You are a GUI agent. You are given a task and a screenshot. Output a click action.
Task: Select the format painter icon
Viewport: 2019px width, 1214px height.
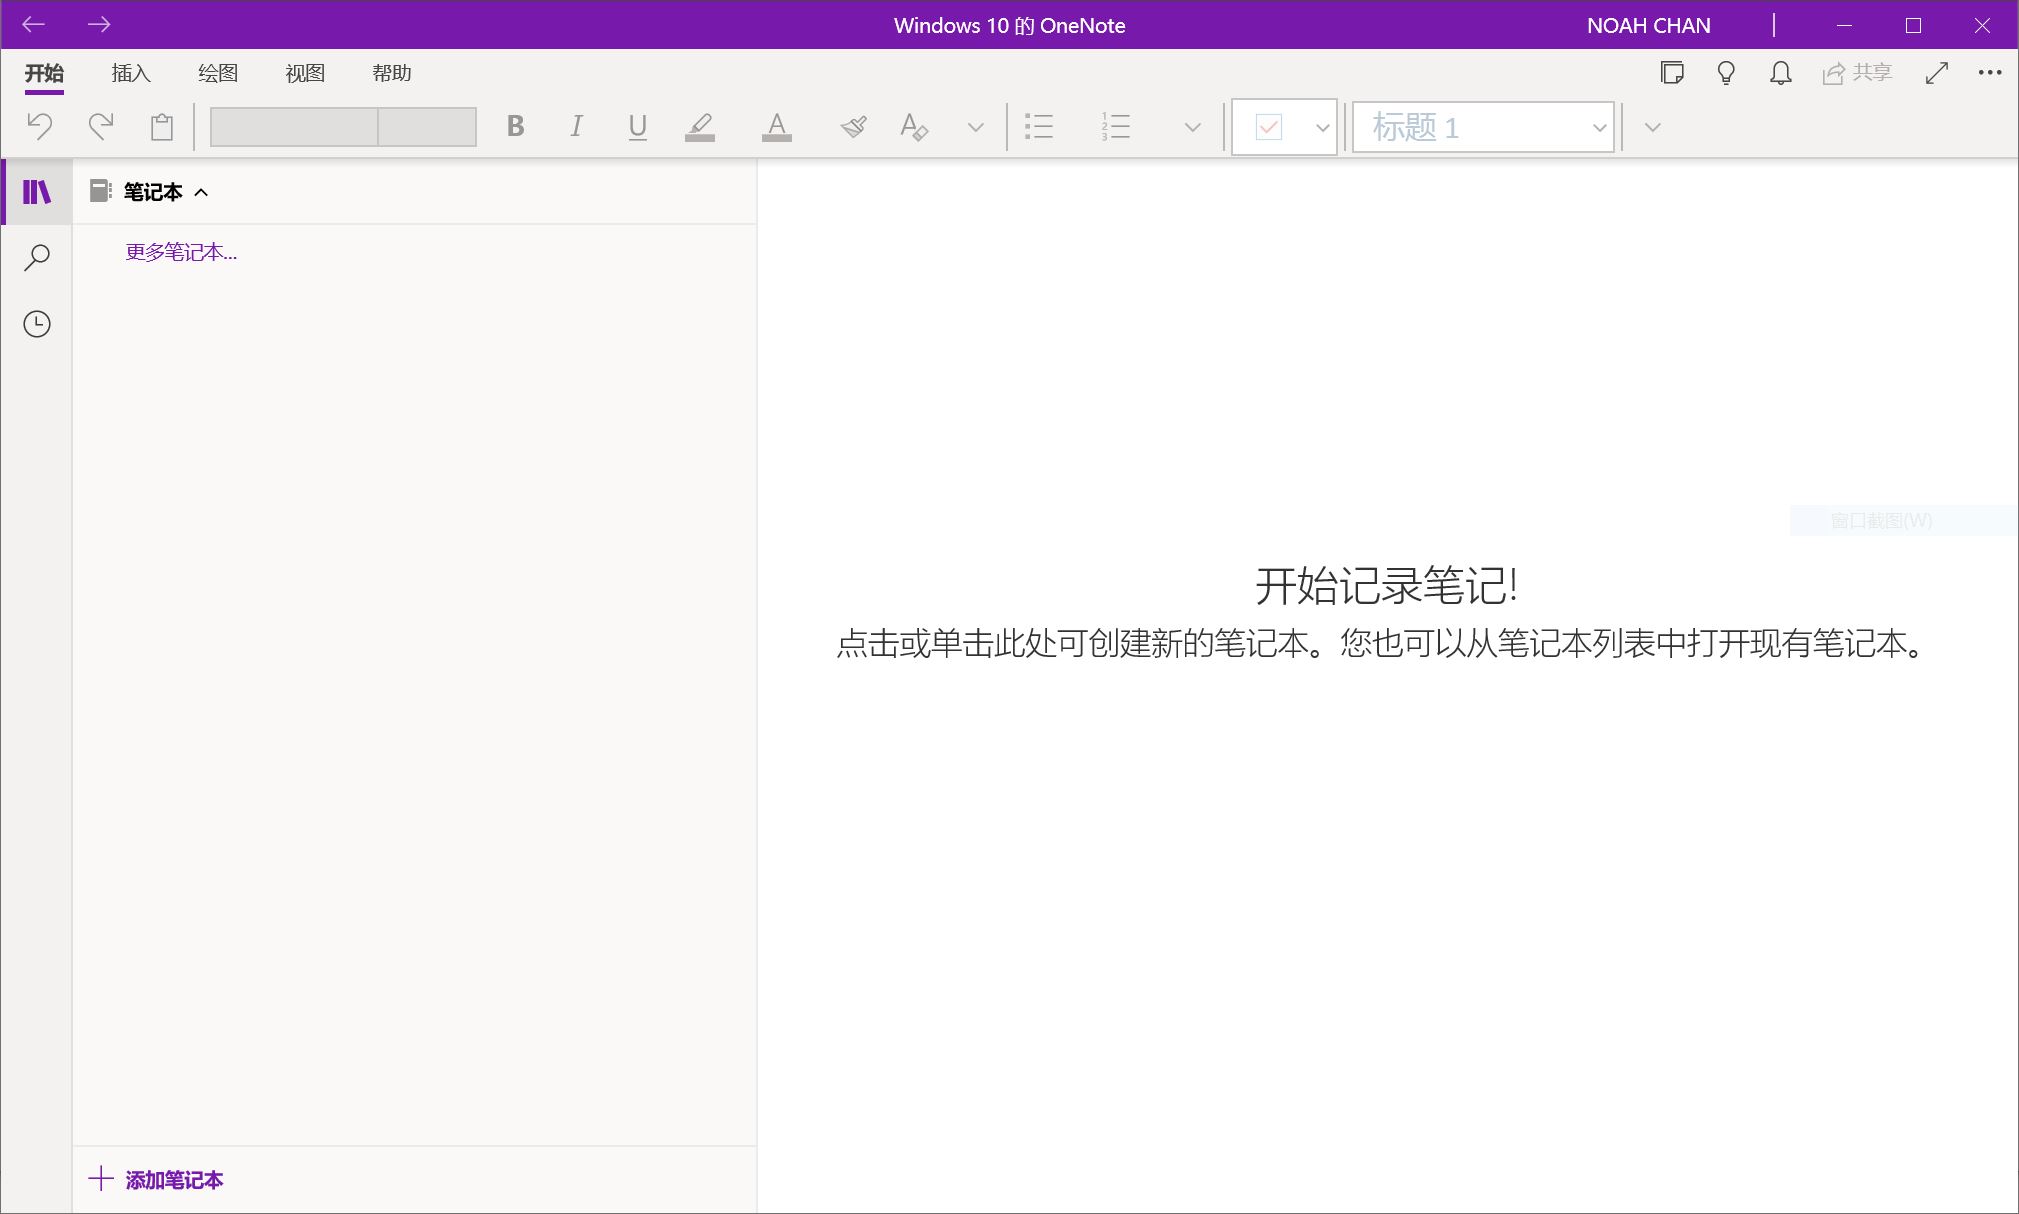point(851,126)
